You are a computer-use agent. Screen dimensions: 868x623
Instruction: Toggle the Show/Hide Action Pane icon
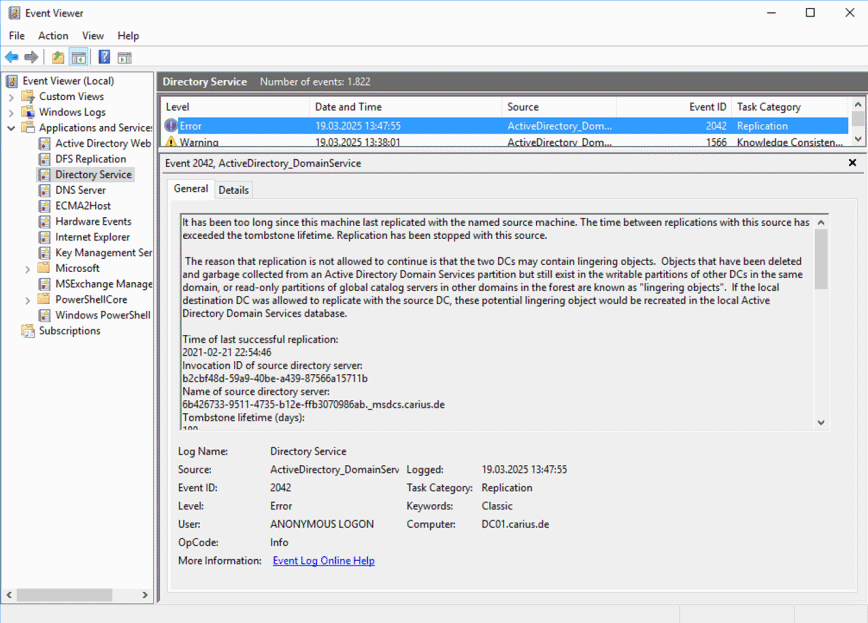pos(125,57)
